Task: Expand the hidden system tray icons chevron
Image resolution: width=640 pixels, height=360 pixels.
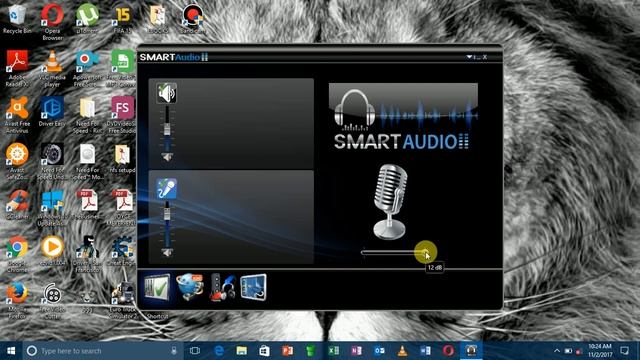Action: coord(557,351)
